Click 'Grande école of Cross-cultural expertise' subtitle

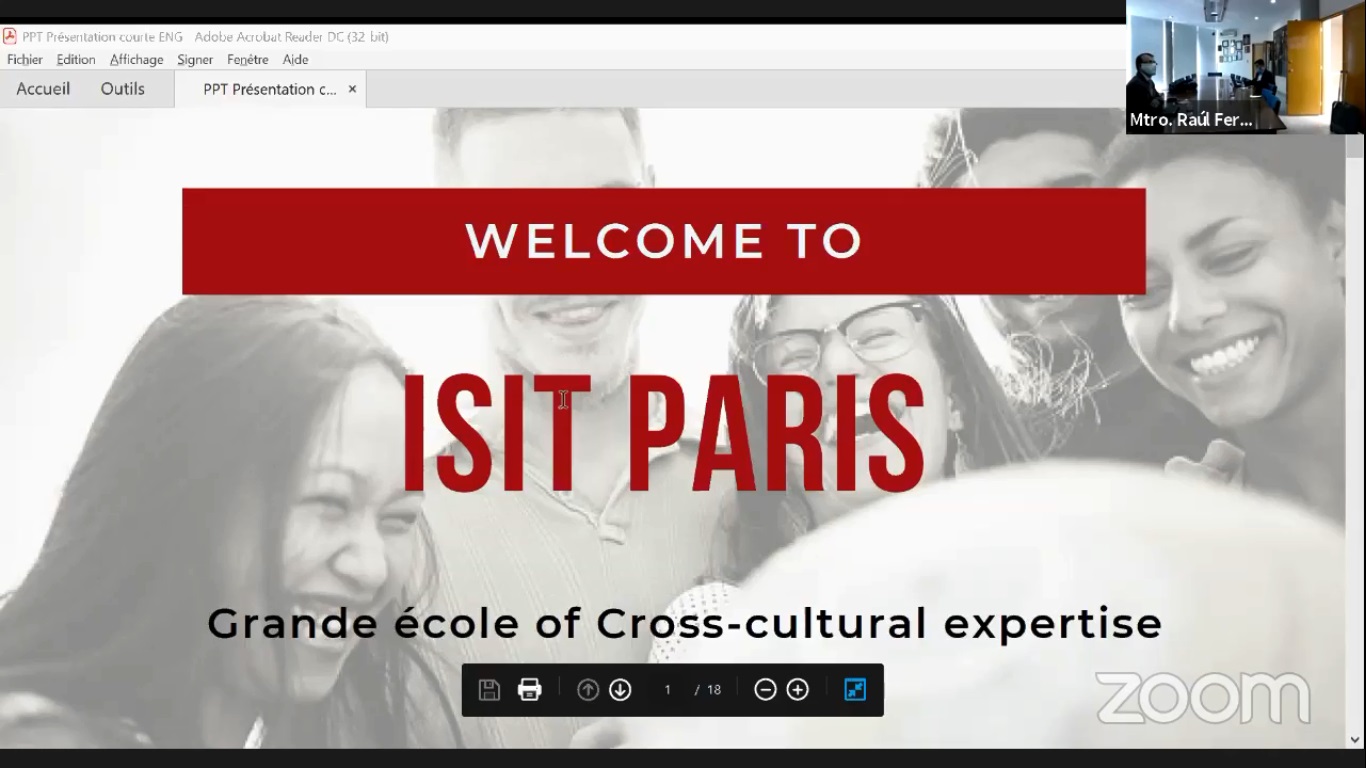[x=685, y=624]
